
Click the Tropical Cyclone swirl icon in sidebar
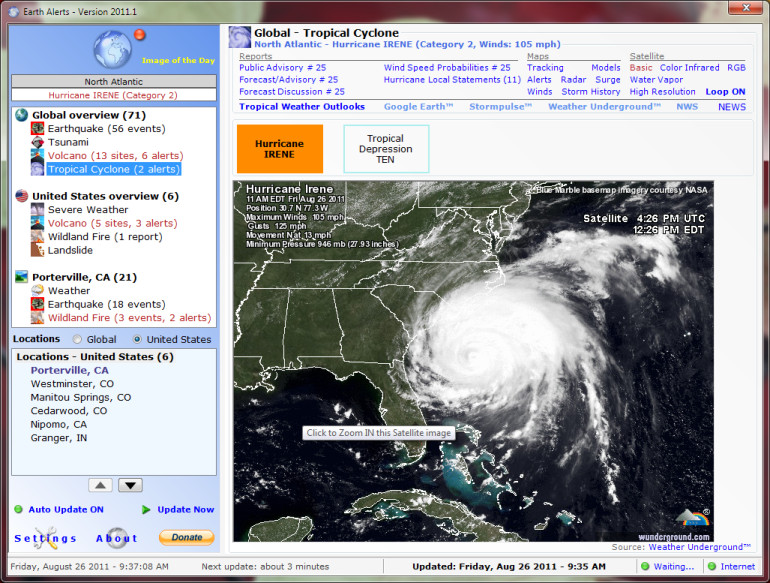pyautogui.click(x=38, y=169)
